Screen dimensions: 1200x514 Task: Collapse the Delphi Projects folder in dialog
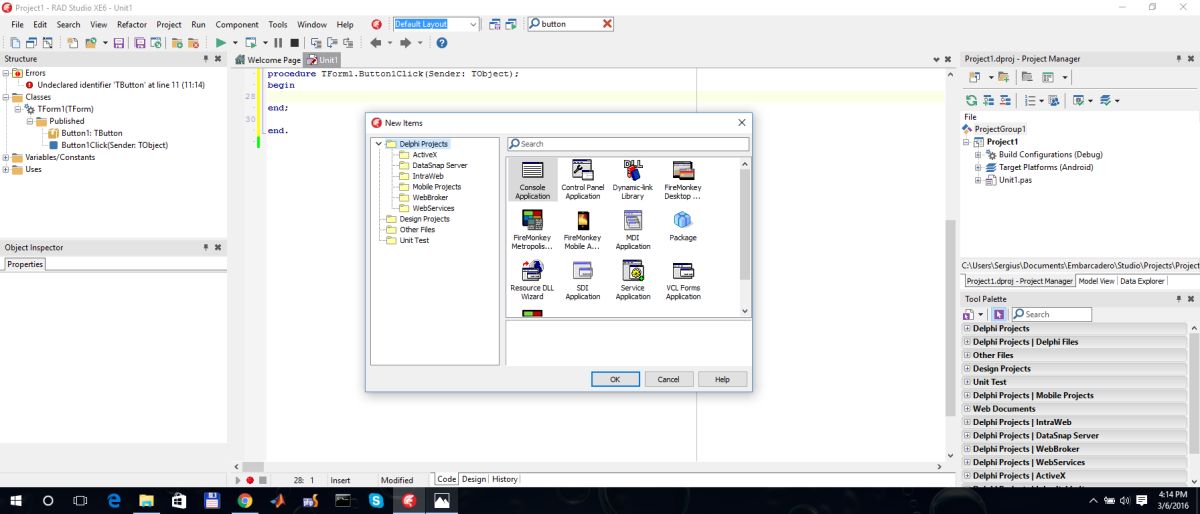click(379, 144)
